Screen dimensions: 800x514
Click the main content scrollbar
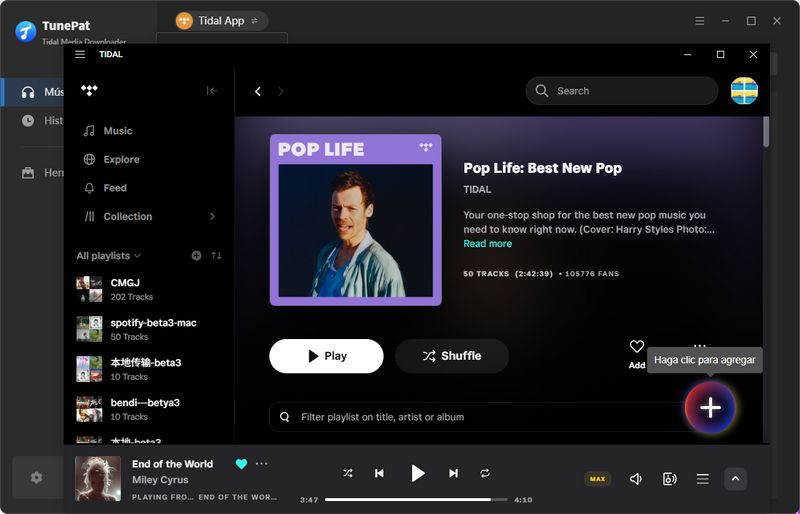click(766, 132)
